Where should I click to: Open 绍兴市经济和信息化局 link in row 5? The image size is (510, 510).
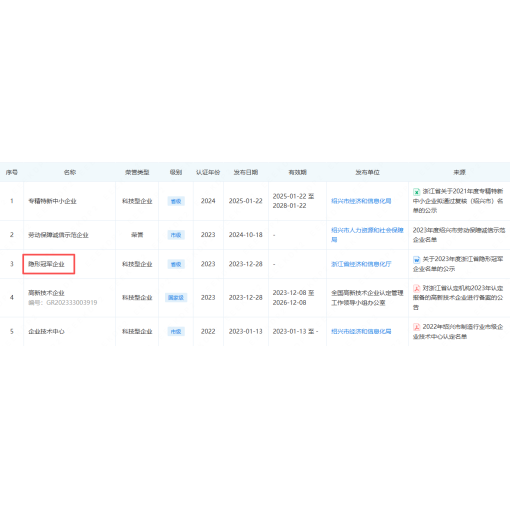361,331
